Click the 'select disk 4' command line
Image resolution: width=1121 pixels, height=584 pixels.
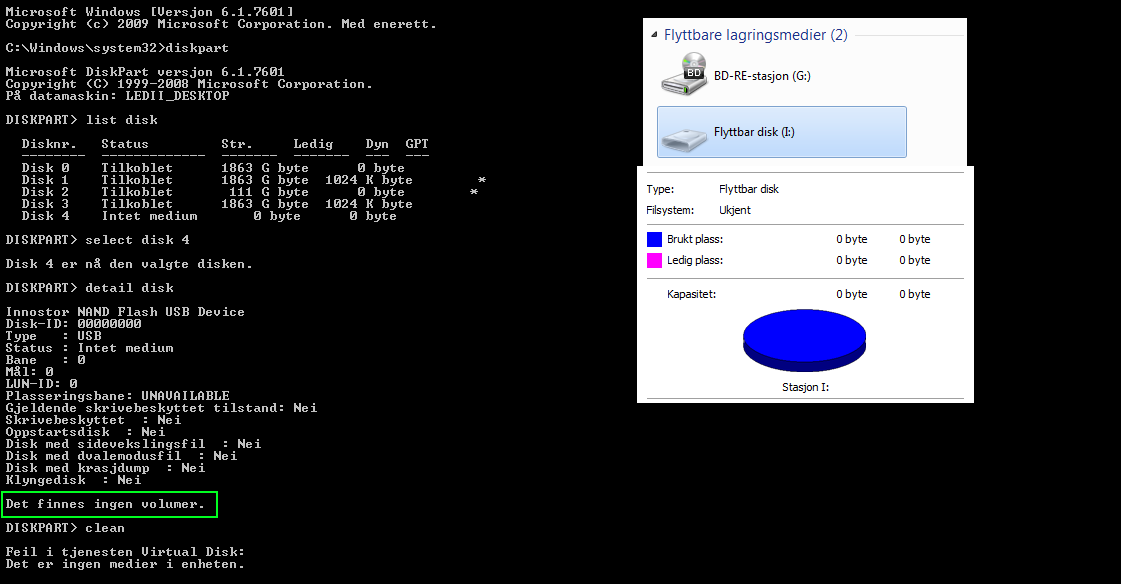point(97,240)
